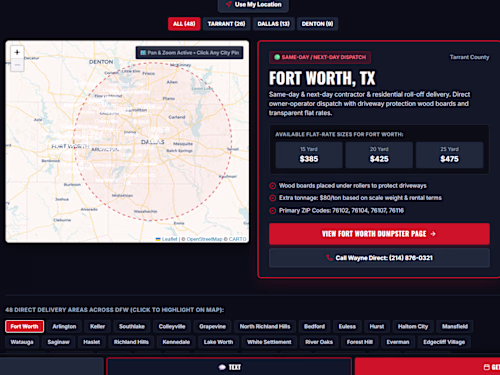
Task: Click the Wood boards driveway protection line
Action: tap(353, 186)
